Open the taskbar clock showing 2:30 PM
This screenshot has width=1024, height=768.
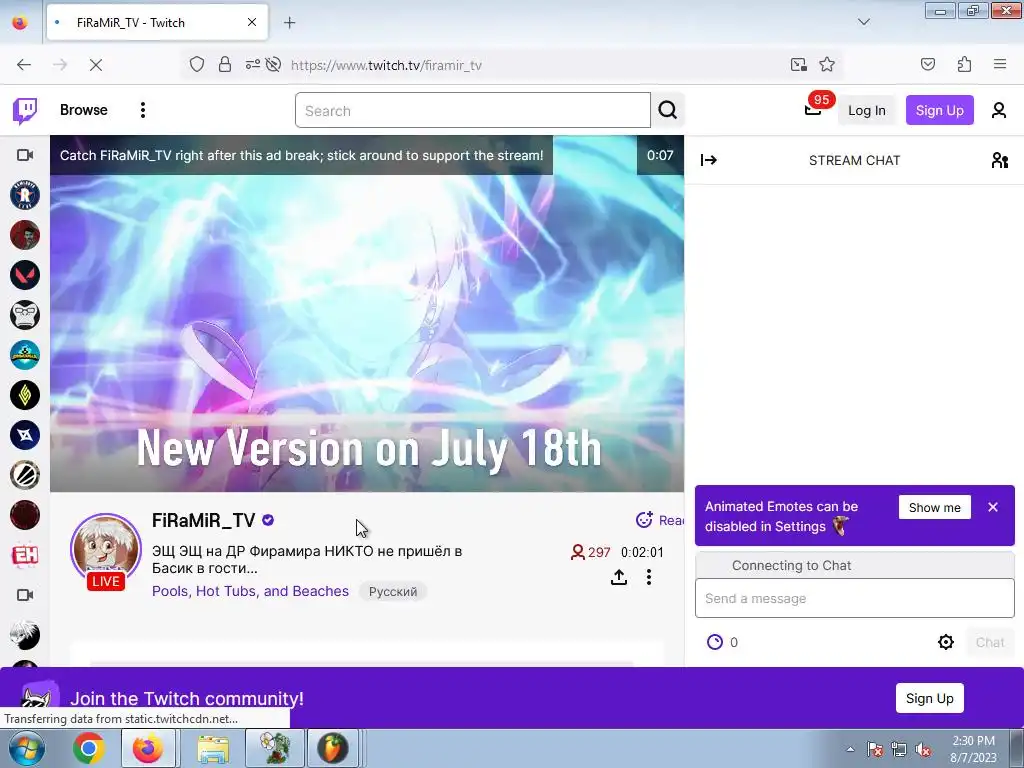[973, 749]
